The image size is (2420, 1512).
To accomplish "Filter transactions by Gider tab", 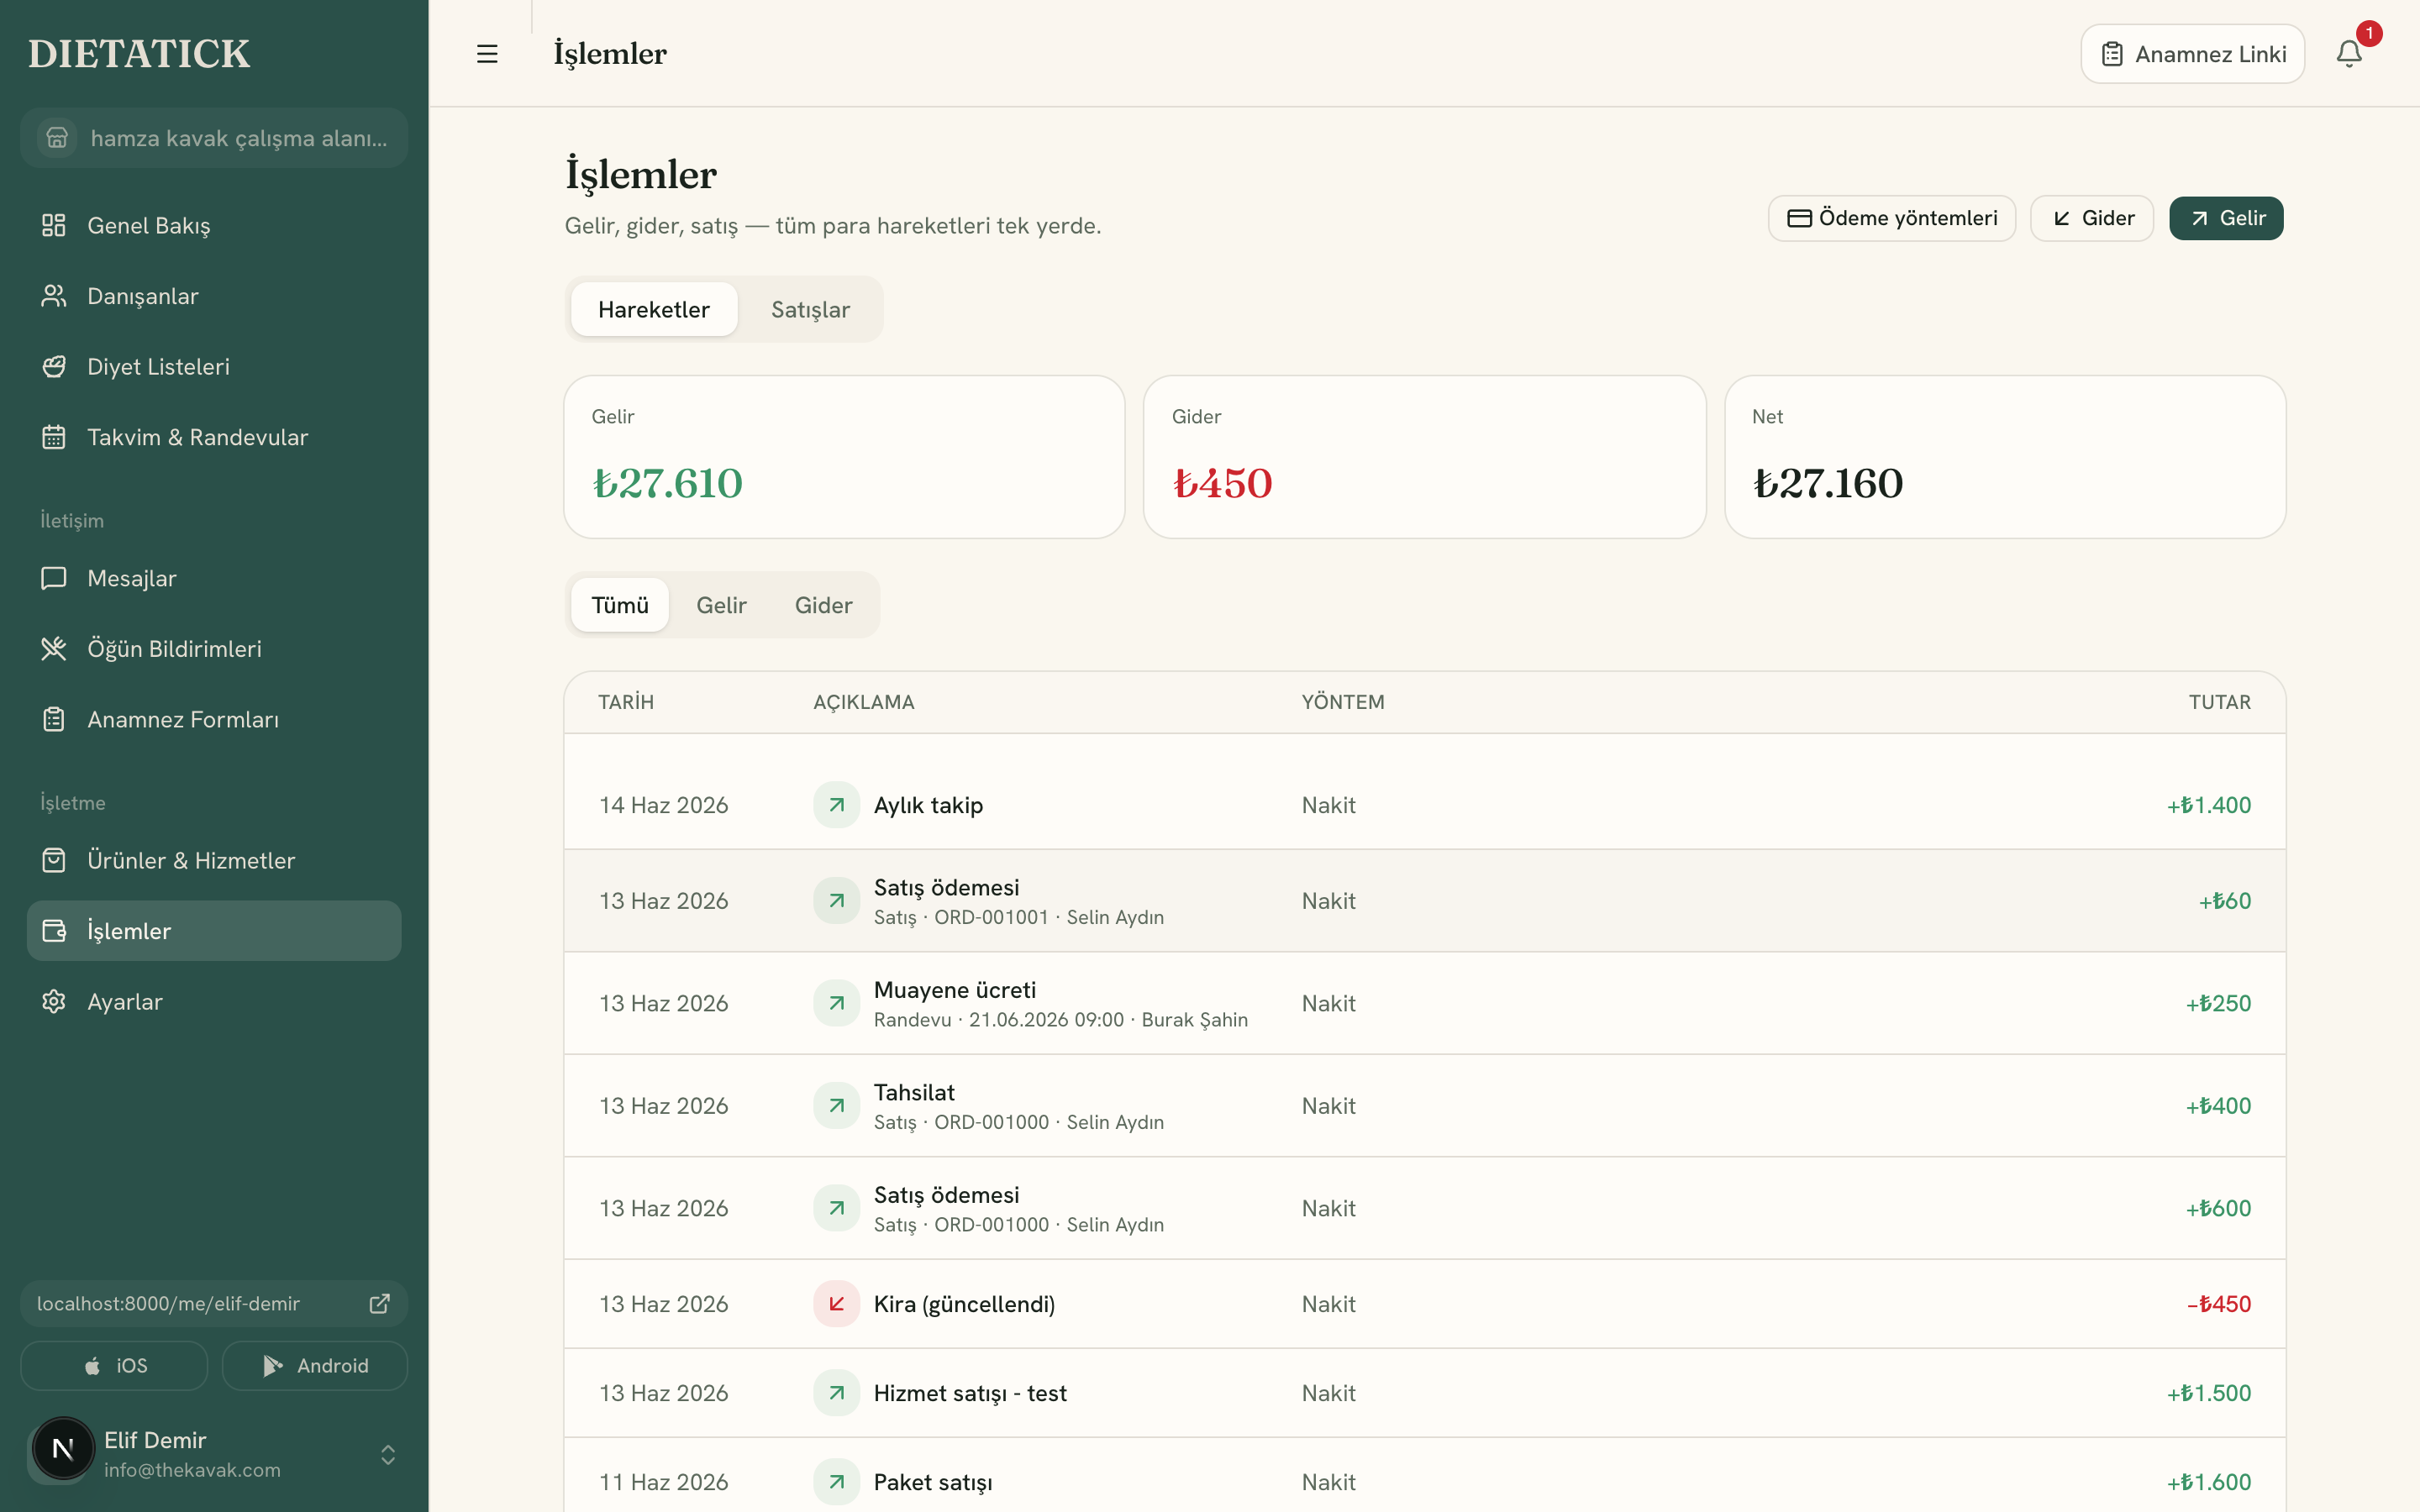I will (823, 605).
